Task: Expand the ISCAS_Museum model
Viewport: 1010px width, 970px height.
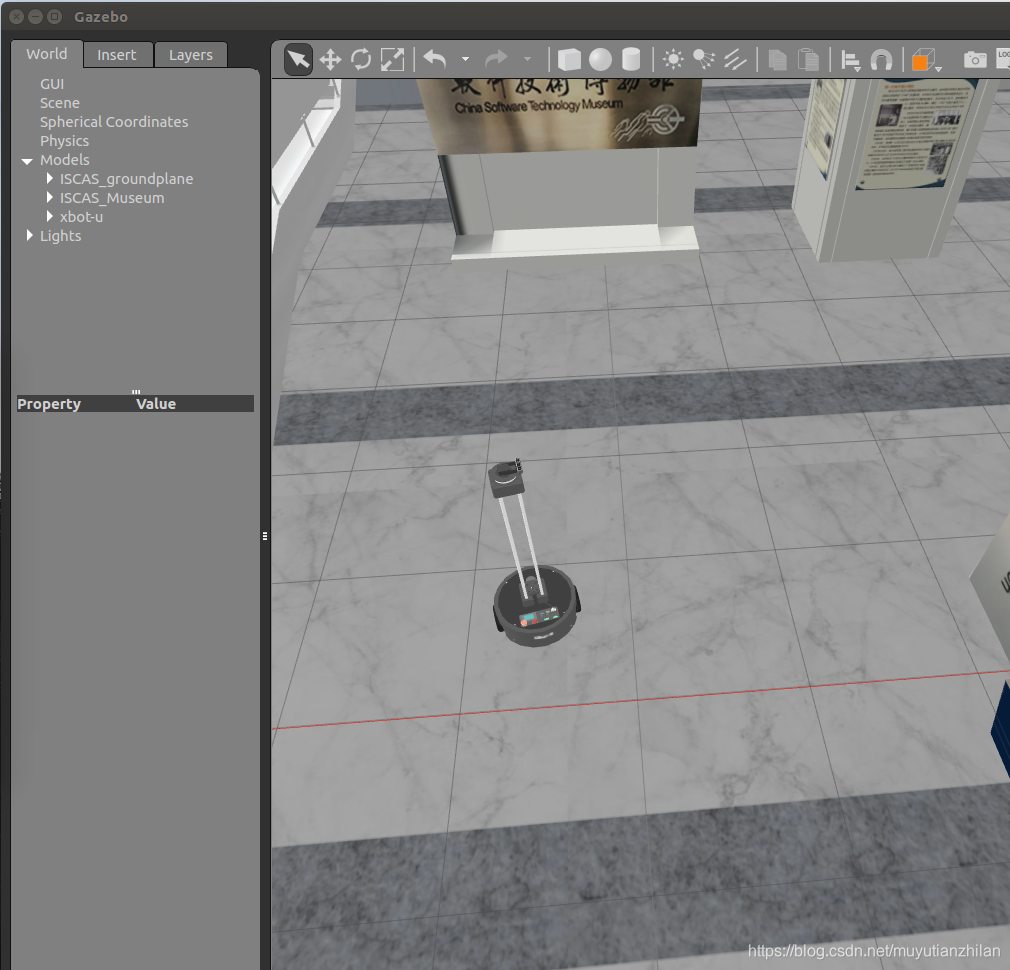Action: 50,197
